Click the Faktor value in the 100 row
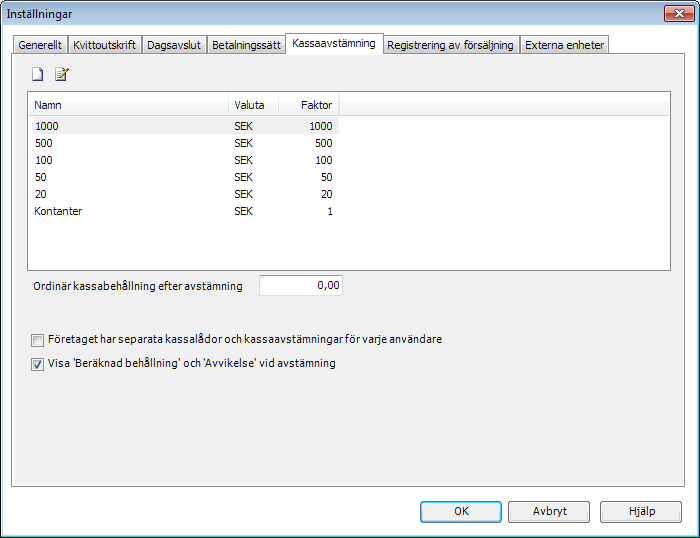The height and width of the screenshot is (538, 700). [324, 160]
